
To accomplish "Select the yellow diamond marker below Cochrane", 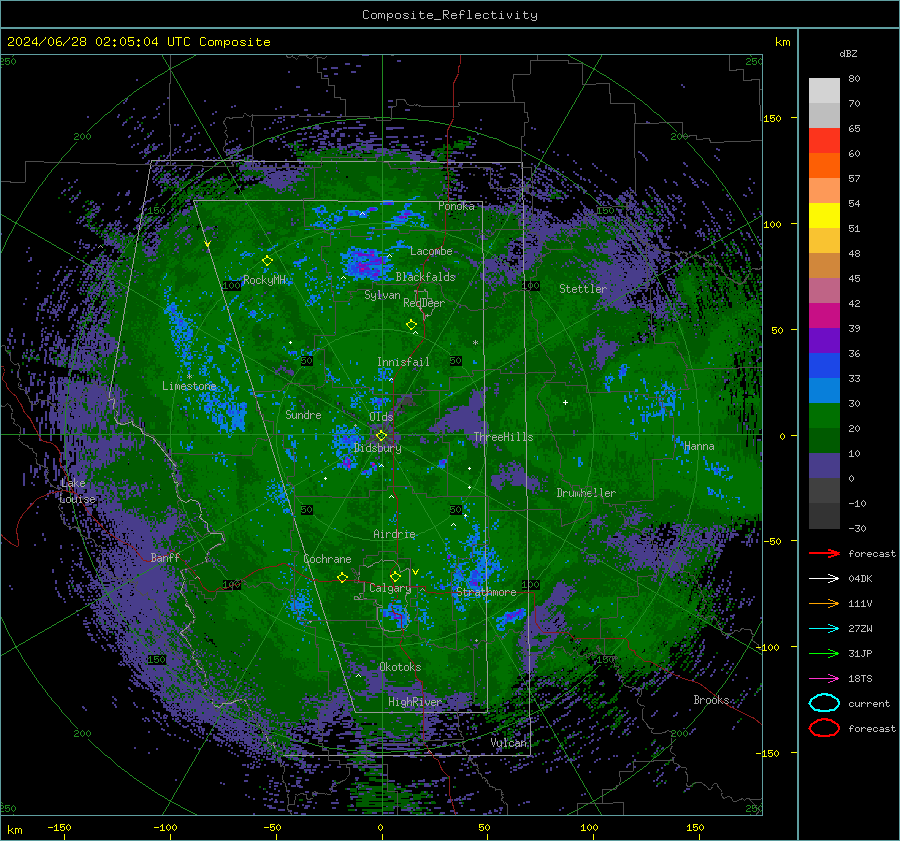I will (x=342, y=577).
